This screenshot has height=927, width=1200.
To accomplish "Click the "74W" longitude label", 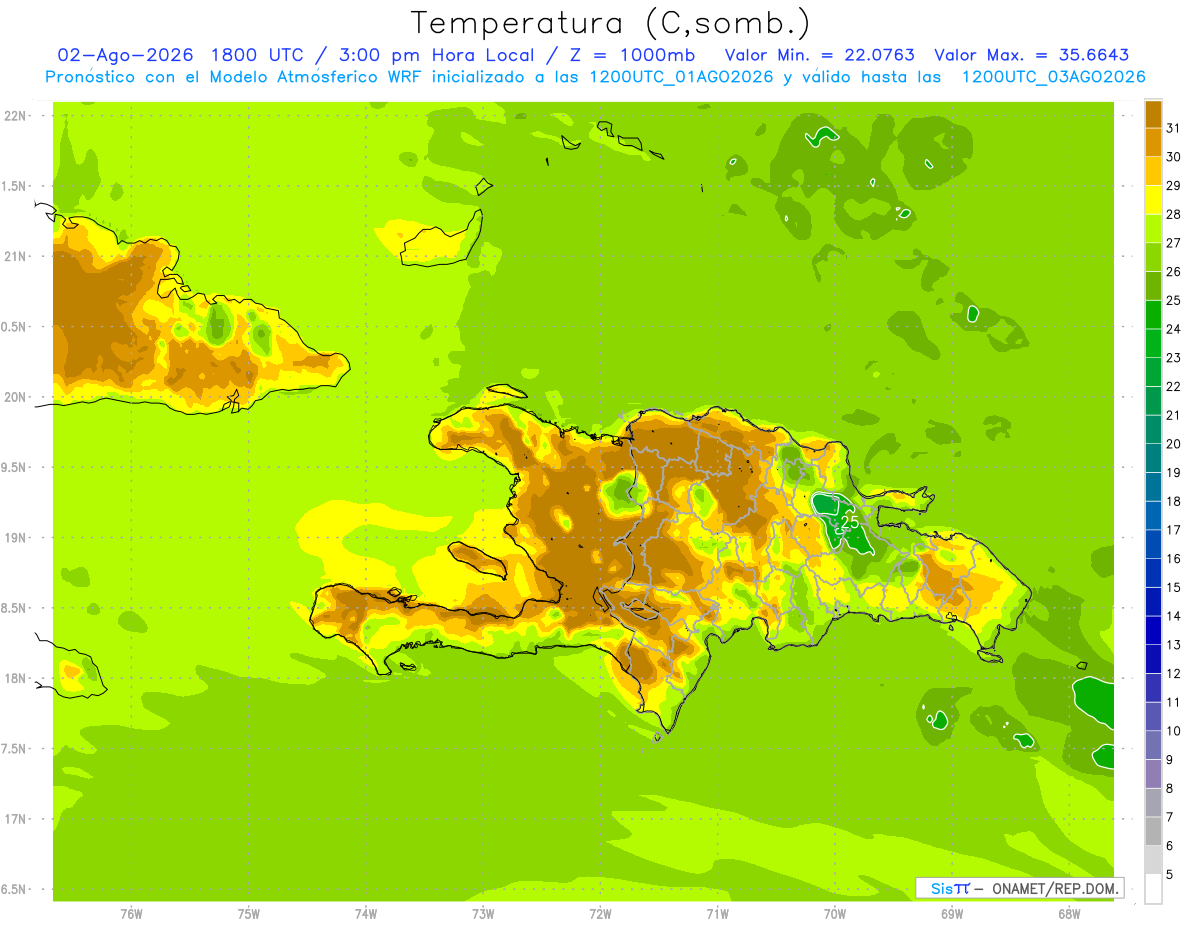I will [x=366, y=914].
